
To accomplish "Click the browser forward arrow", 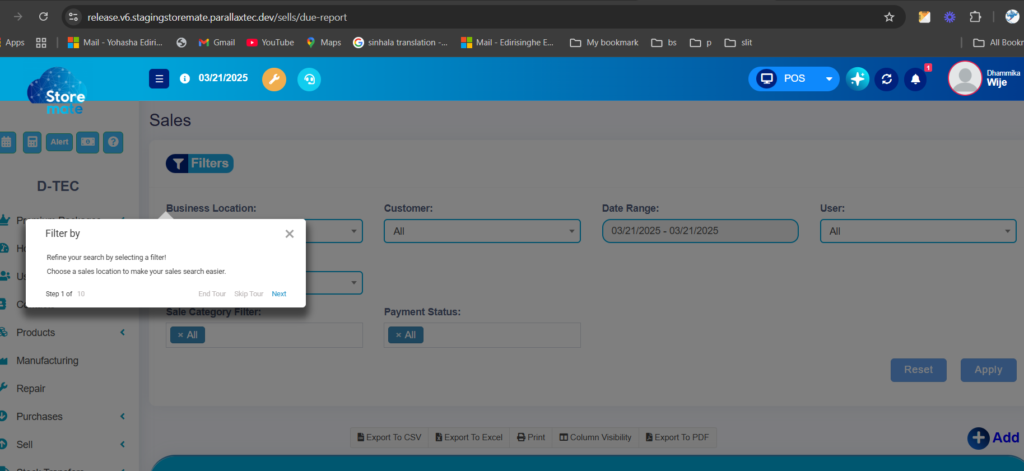I will pos(18,17).
